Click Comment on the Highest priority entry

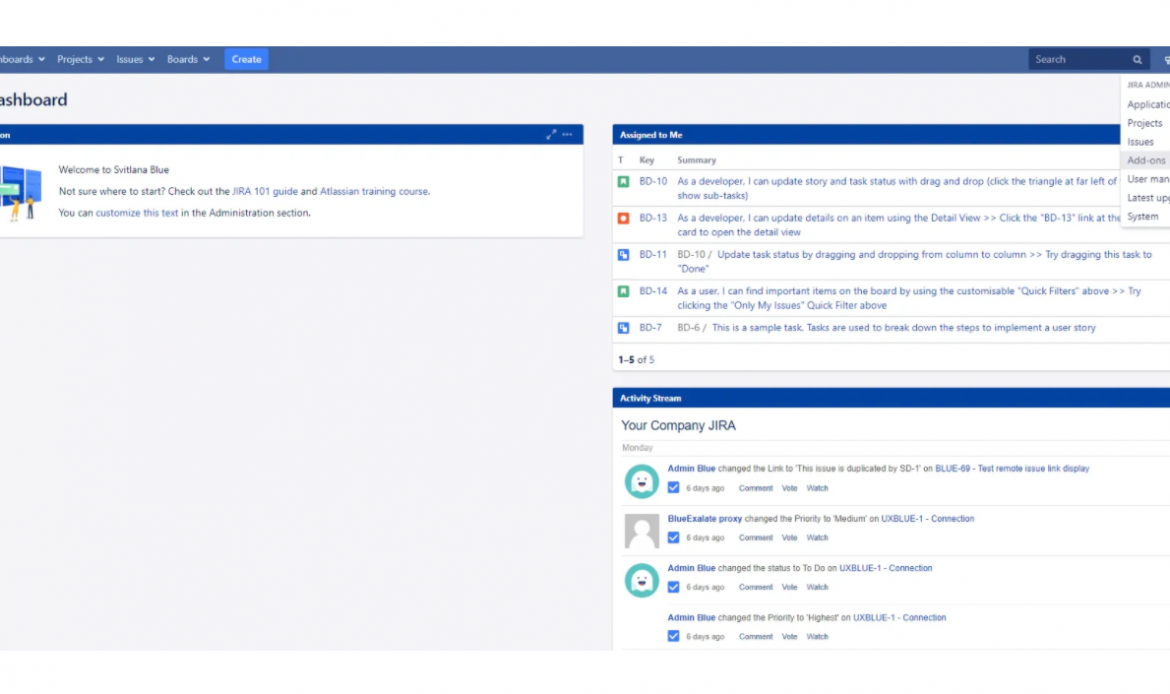click(x=755, y=637)
